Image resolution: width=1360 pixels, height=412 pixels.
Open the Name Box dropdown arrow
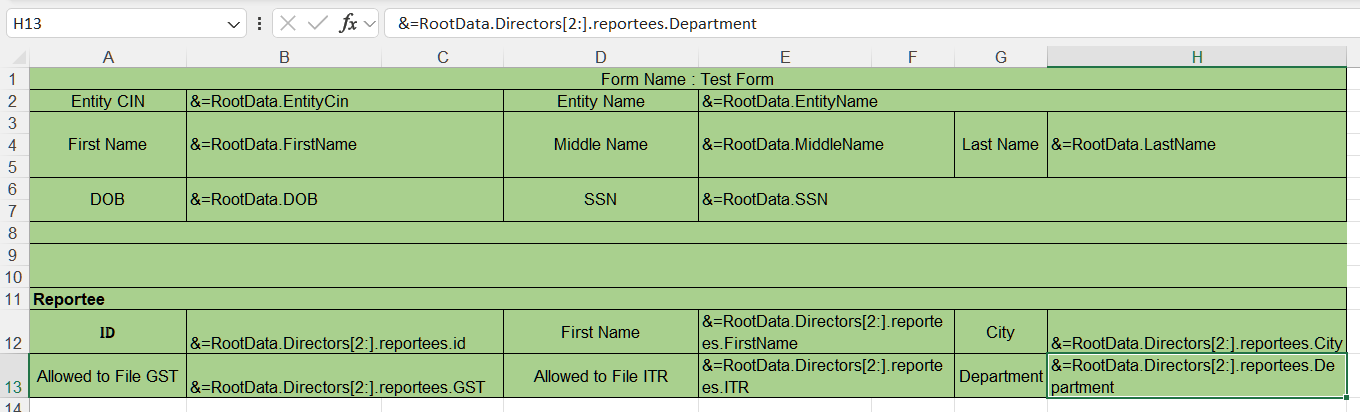coord(235,23)
